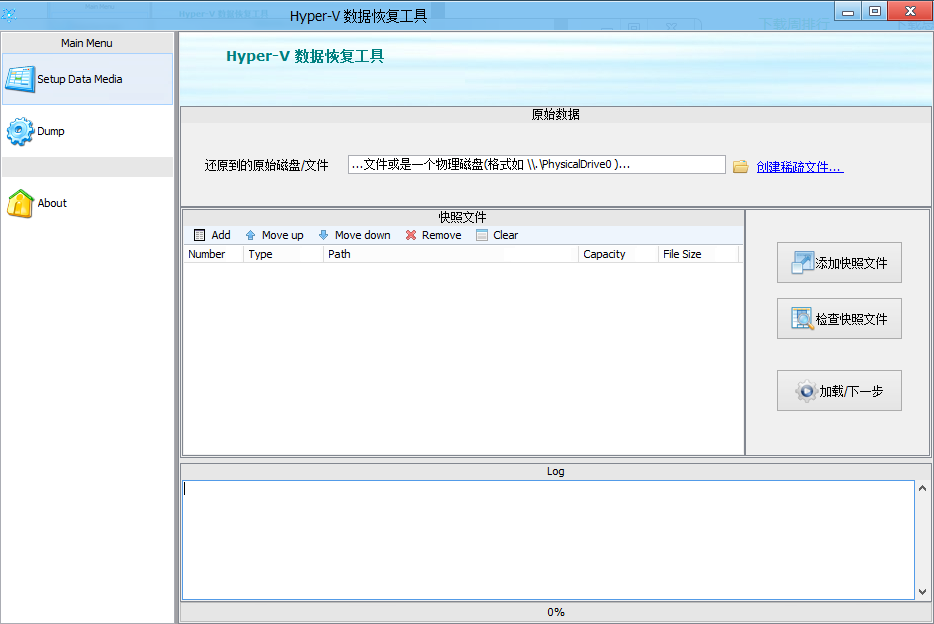Sort by the File Size column header

pos(699,254)
